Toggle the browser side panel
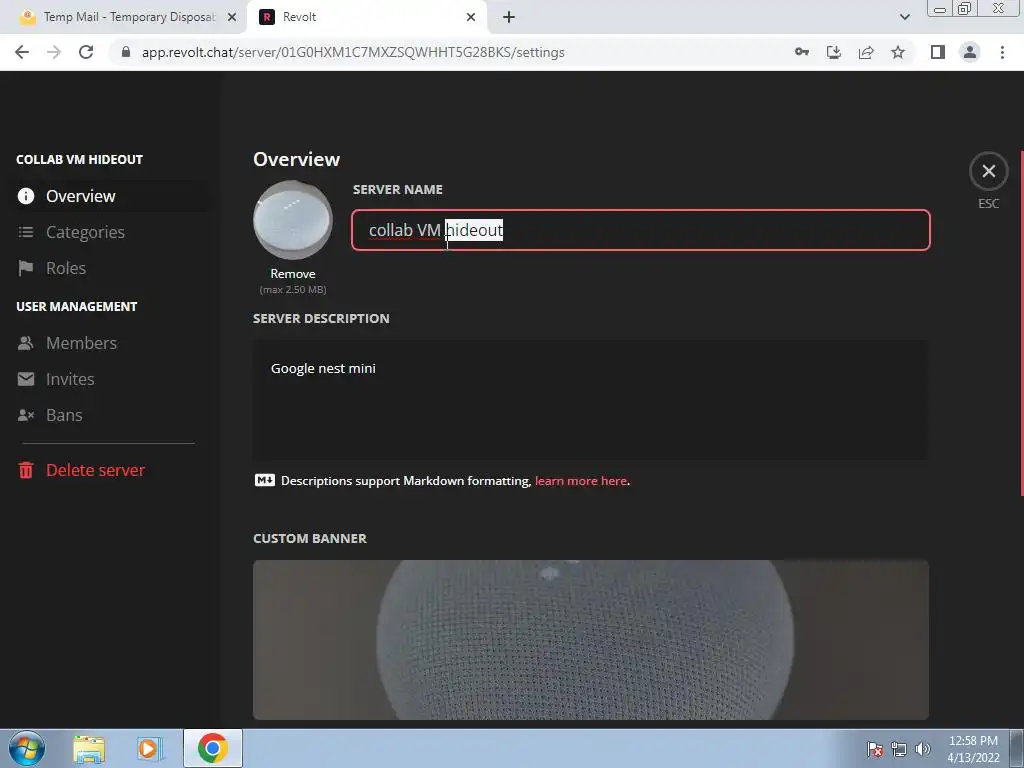Viewport: 1024px width, 768px height. click(938, 52)
